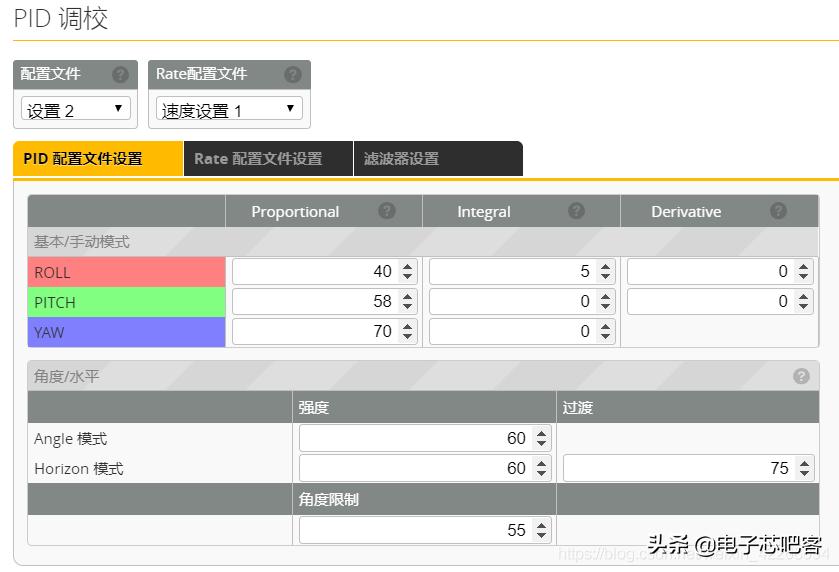Click ROLL Integral input showing 5

tap(522, 271)
